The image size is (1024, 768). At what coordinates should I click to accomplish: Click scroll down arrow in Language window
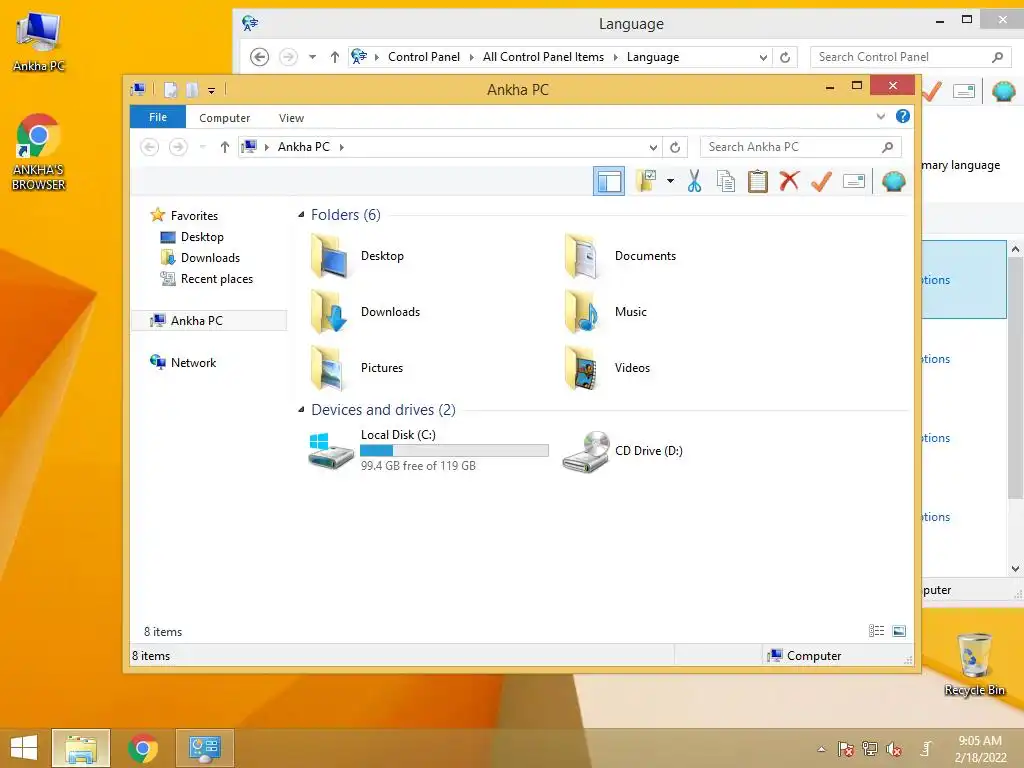1015,568
